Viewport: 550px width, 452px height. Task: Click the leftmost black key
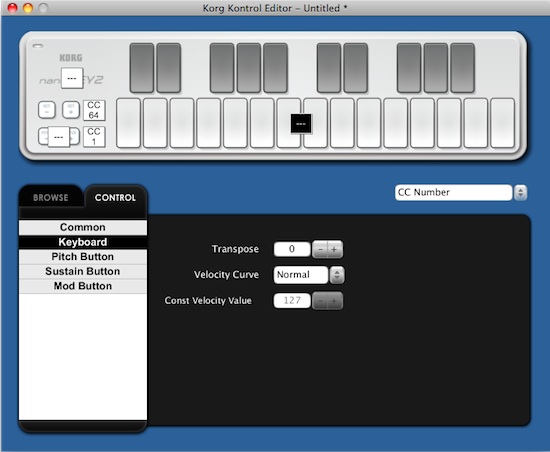pos(142,68)
